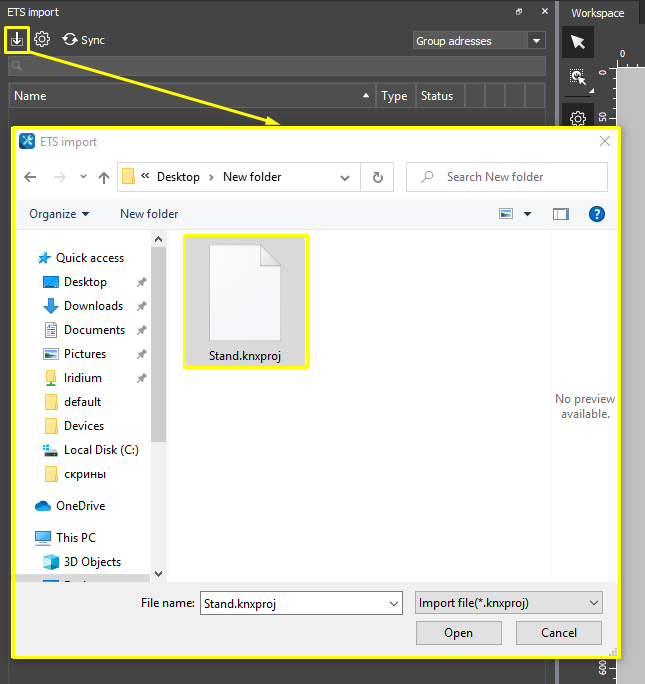Toggle the preview pane icon

[561, 214]
